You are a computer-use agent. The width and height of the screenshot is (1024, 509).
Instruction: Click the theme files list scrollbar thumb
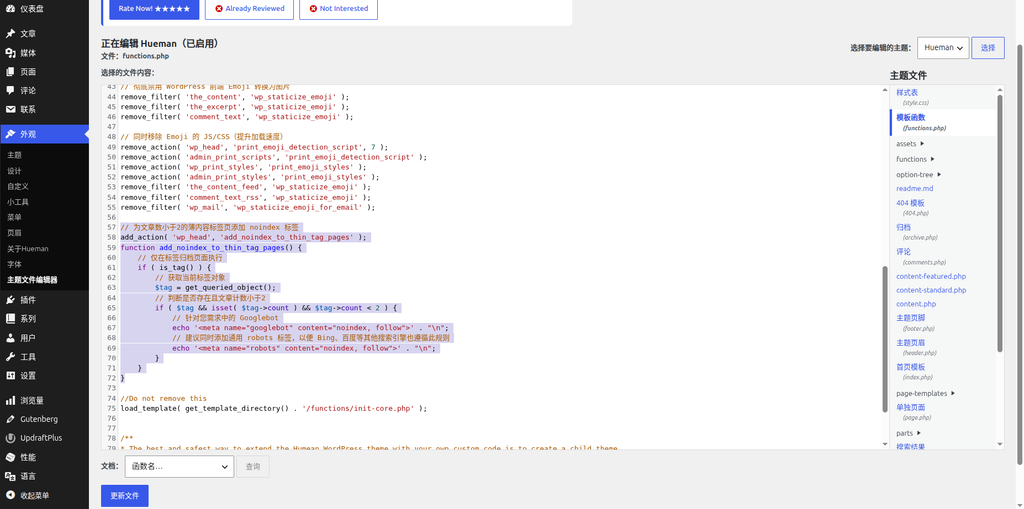1000,223
